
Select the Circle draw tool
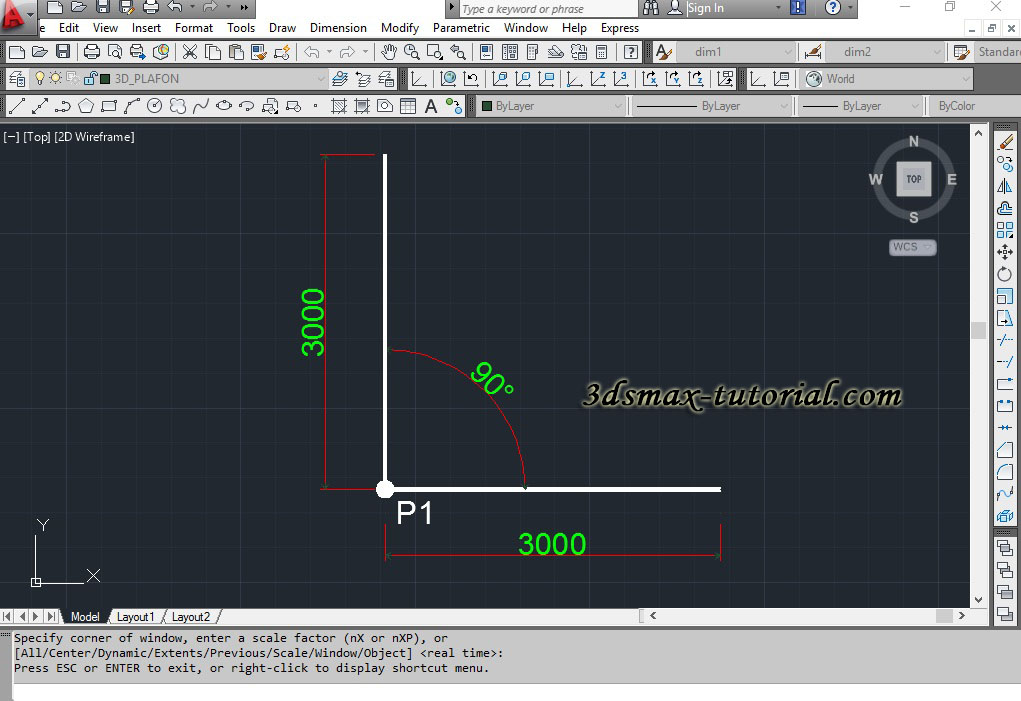pyautogui.click(x=154, y=106)
